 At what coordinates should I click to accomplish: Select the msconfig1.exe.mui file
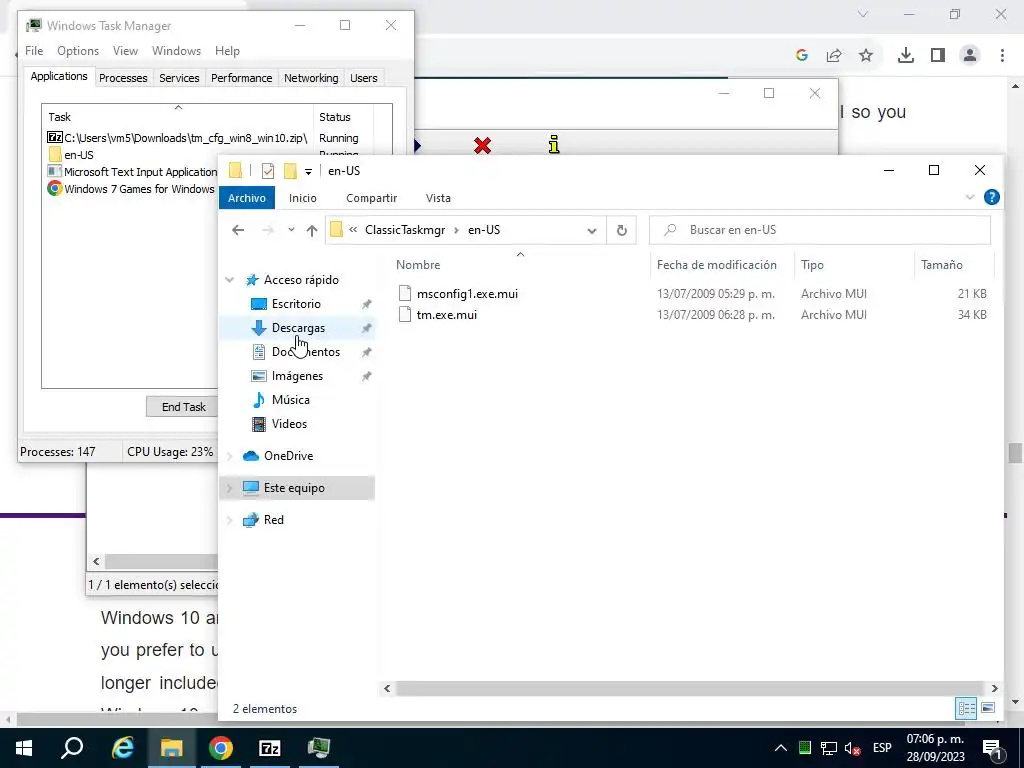pos(467,294)
